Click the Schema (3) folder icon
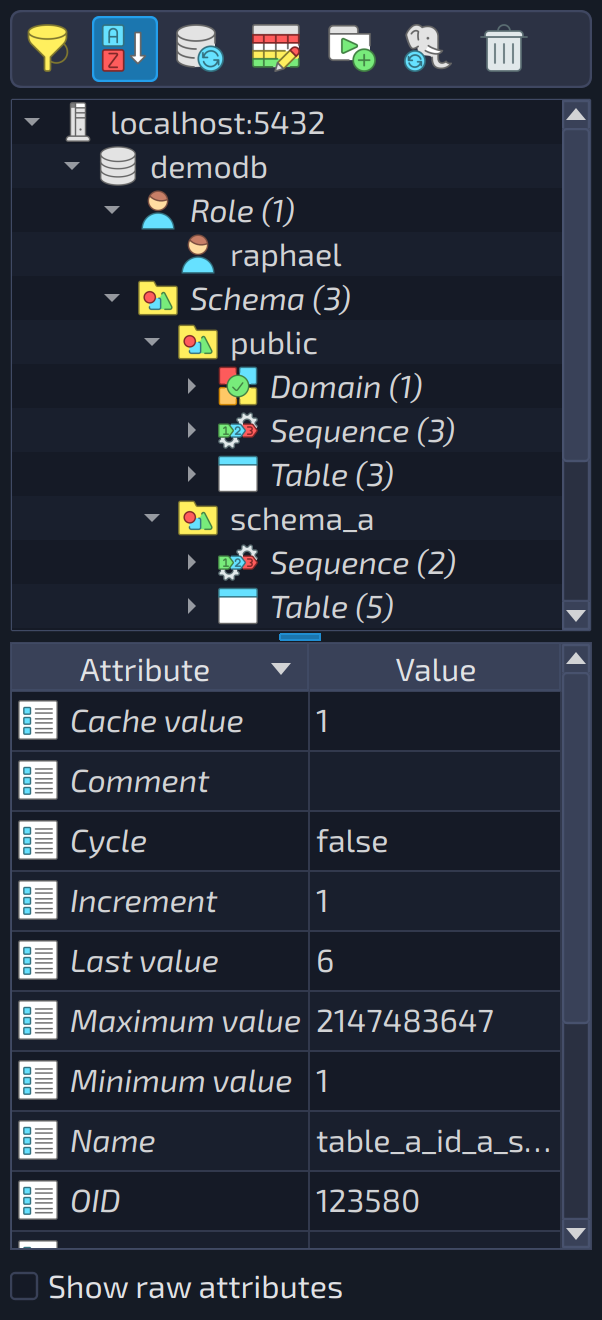This screenshot has height=1320, width=602. tap(158, 299)
